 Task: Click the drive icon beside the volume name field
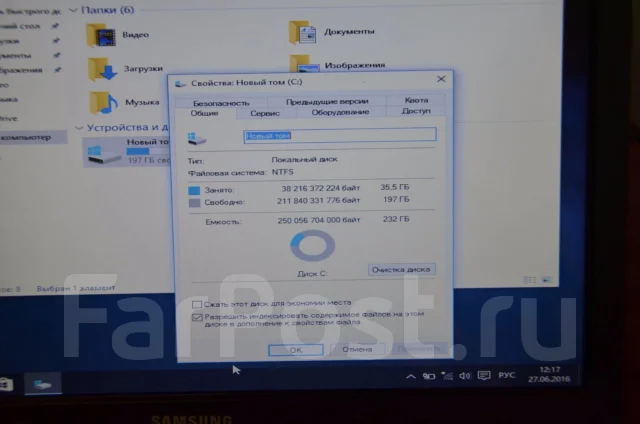coord(197,138)
